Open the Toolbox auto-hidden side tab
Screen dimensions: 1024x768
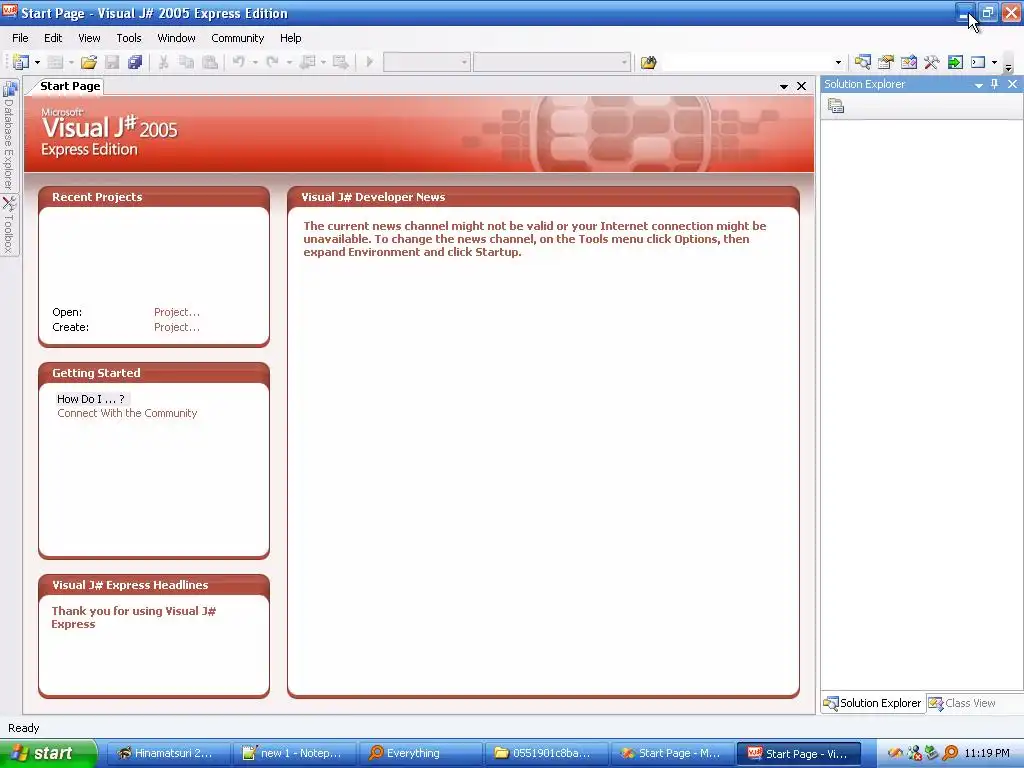coord(9,225)
